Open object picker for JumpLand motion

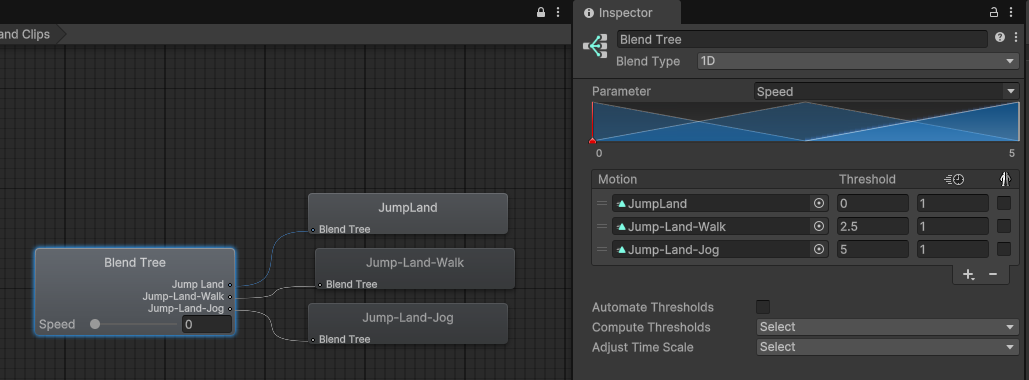coord(819,204)
